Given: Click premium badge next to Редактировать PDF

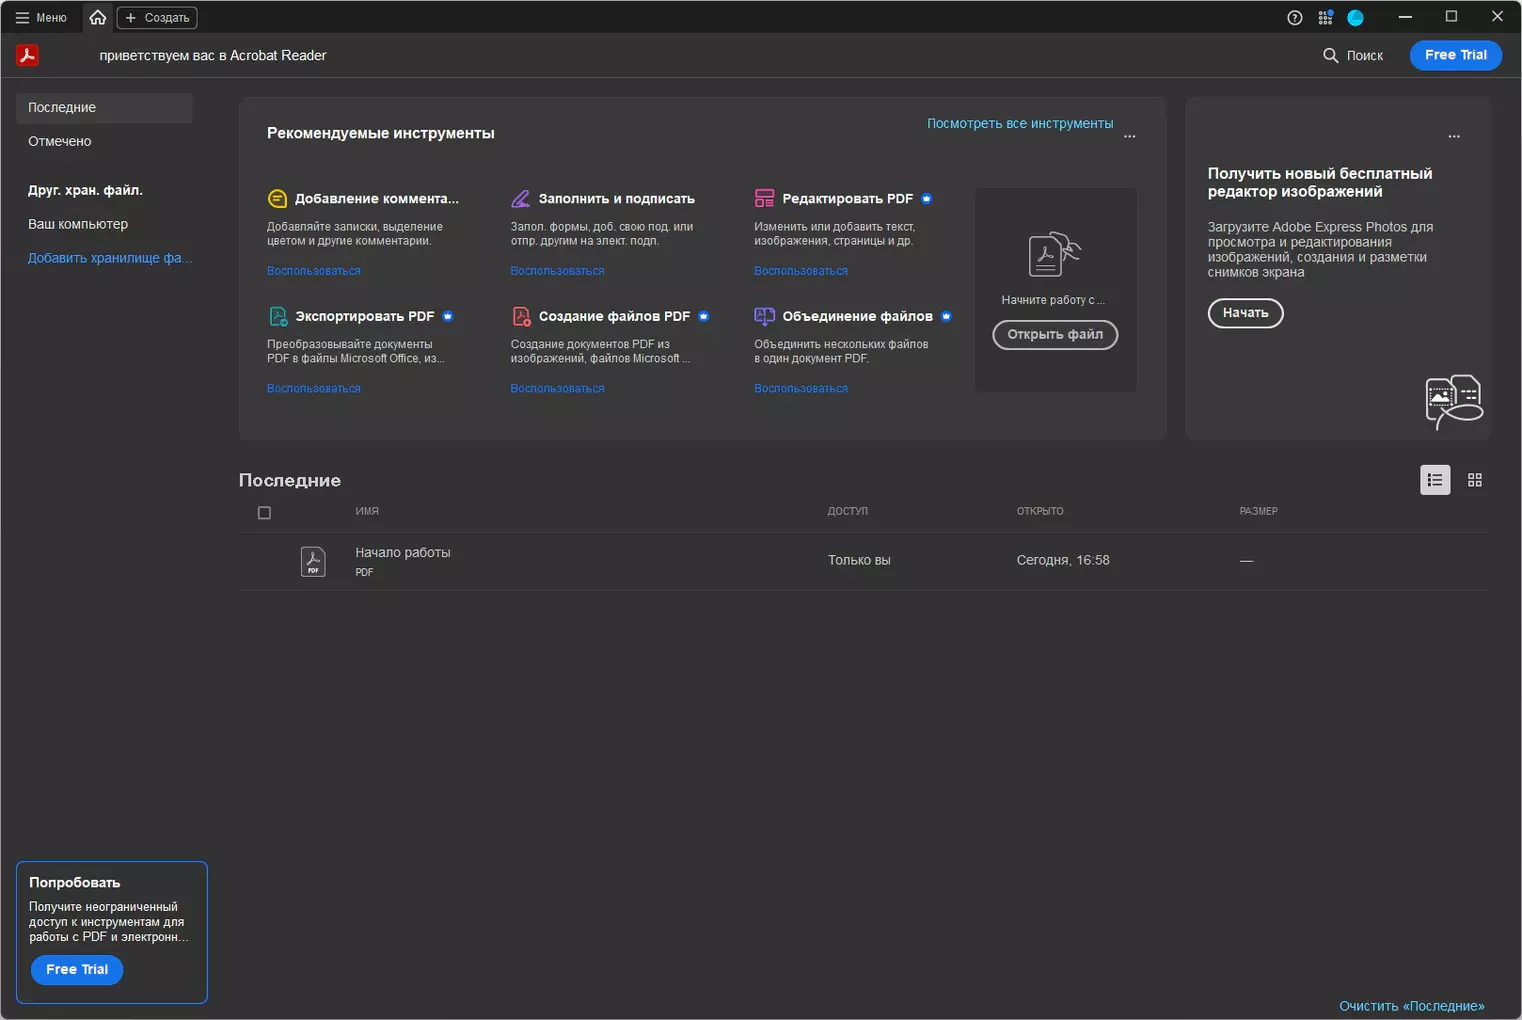Looking at the screenshot, I should 926,199.
